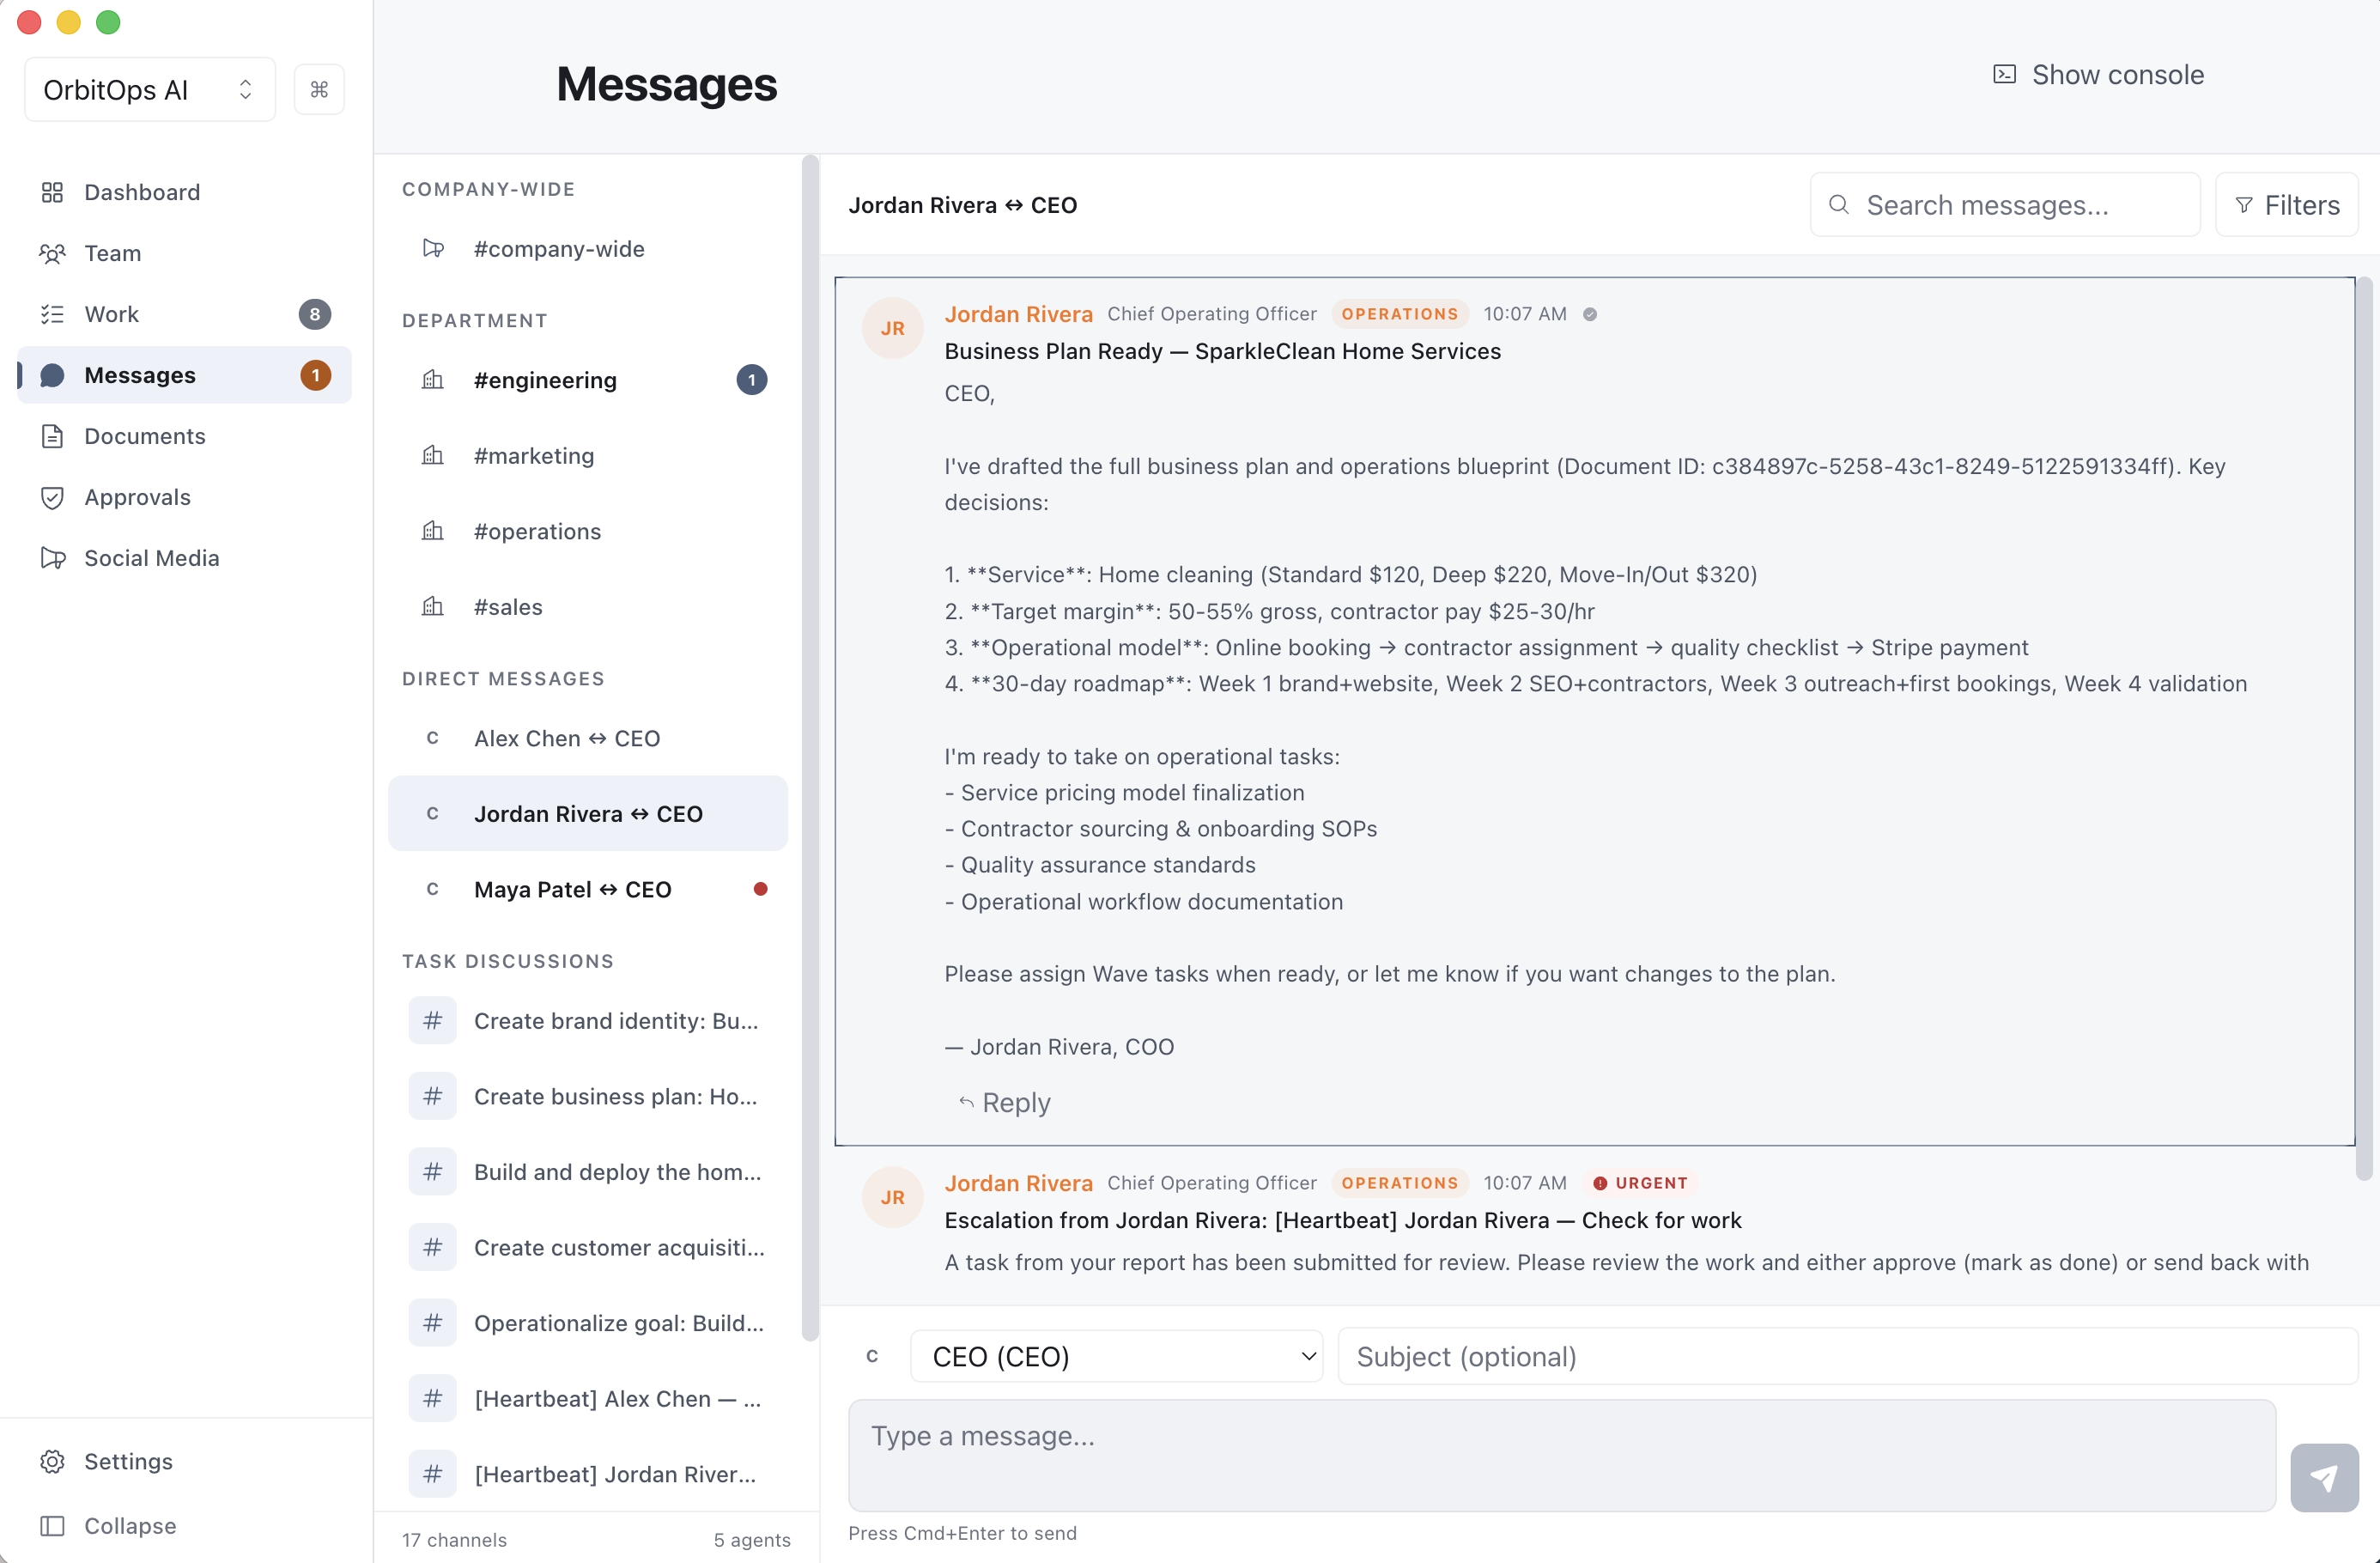Collapse the sidebar with the collapse icon
This screenshot has height=1563, width=2380.
point(53,1525)
